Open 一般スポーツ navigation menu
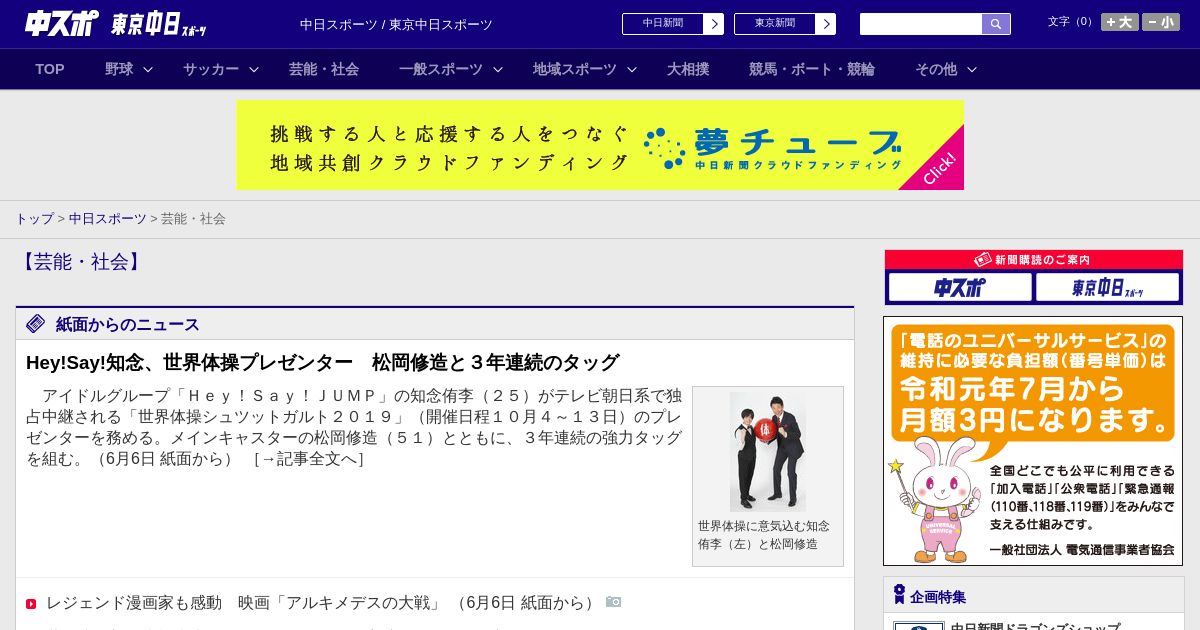Viewport: 1200px width, 630px height. [441, 69]
